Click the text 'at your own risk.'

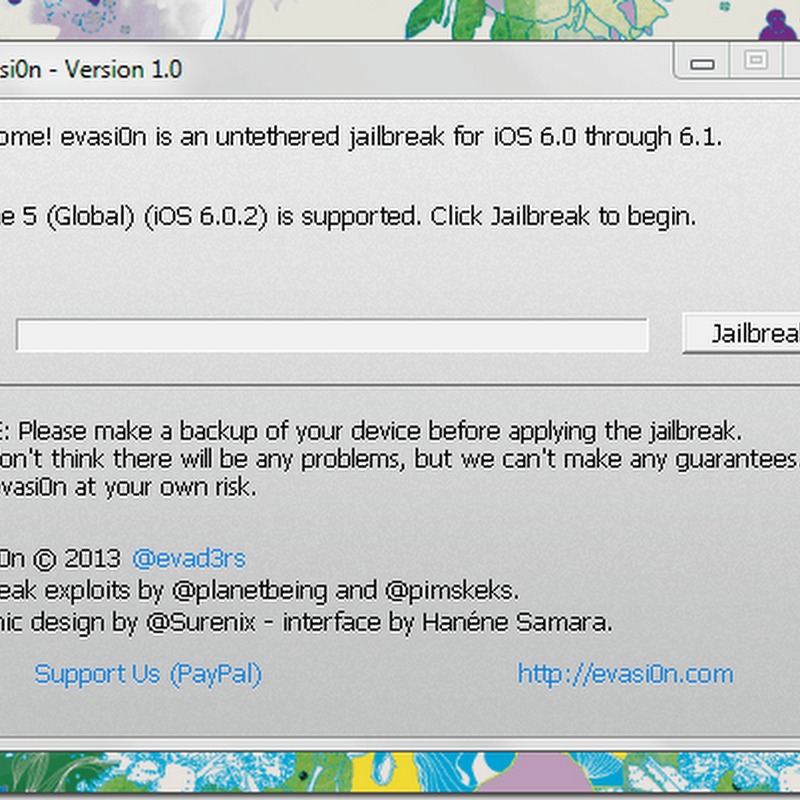[165, 488]
